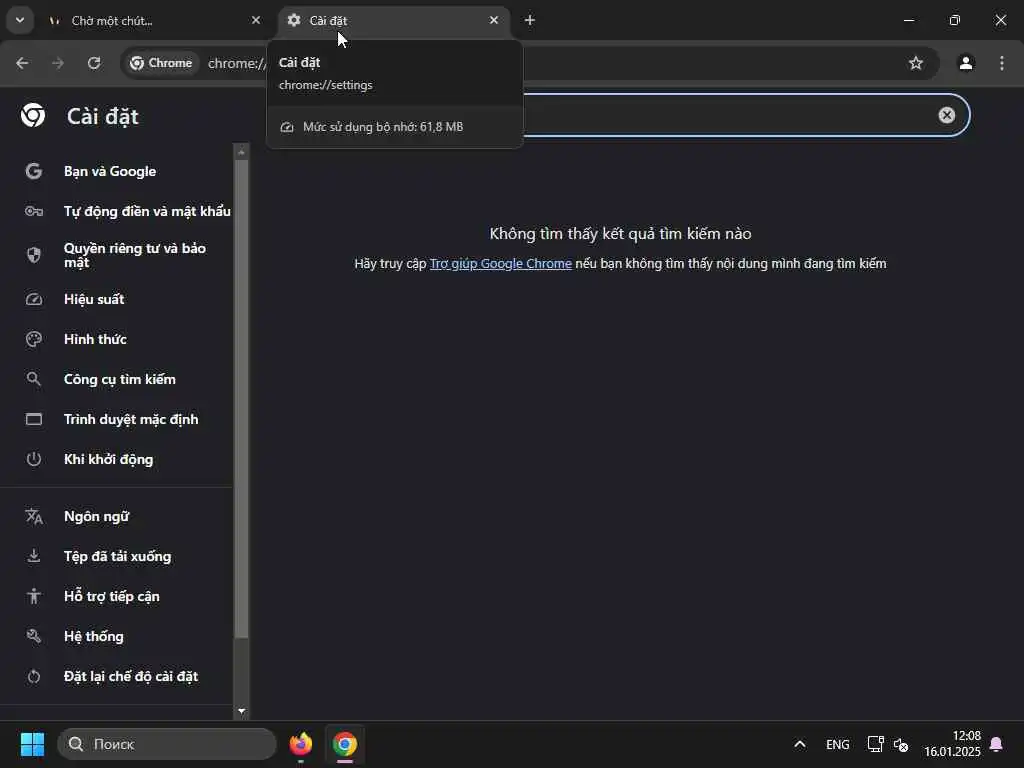Click the wrench system icon
This screenshot has height=768, width=1024.
pyautogui.click(x=33, y=636)
